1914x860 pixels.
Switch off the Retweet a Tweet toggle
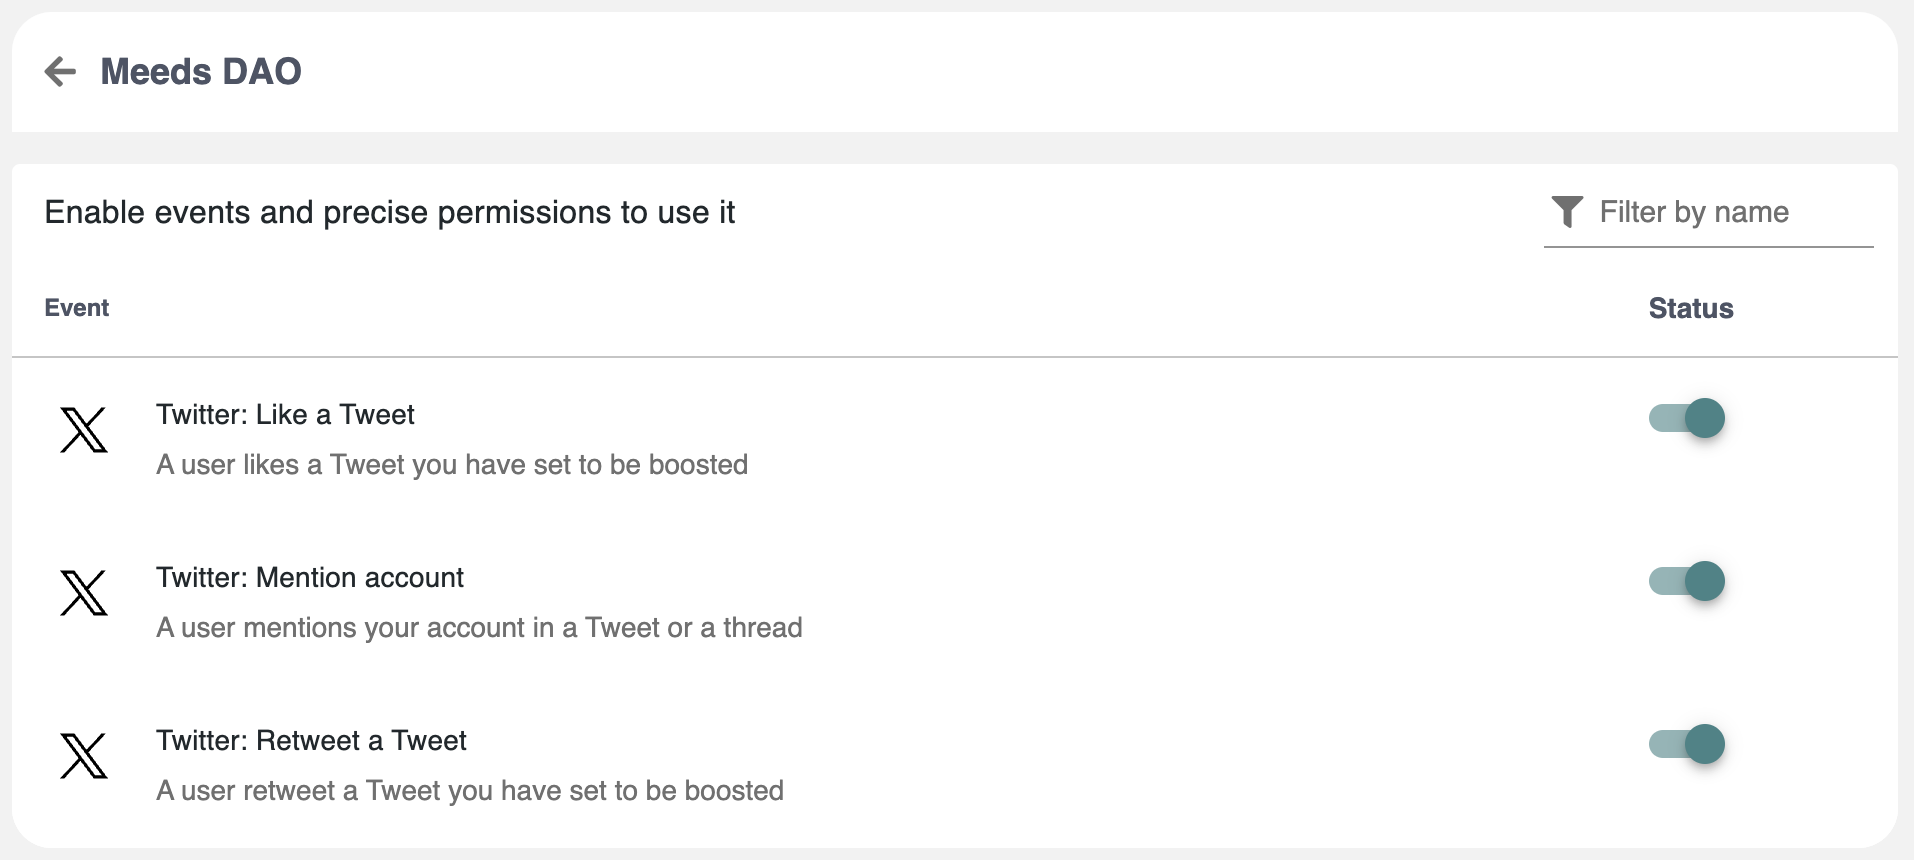point(1687,744)
